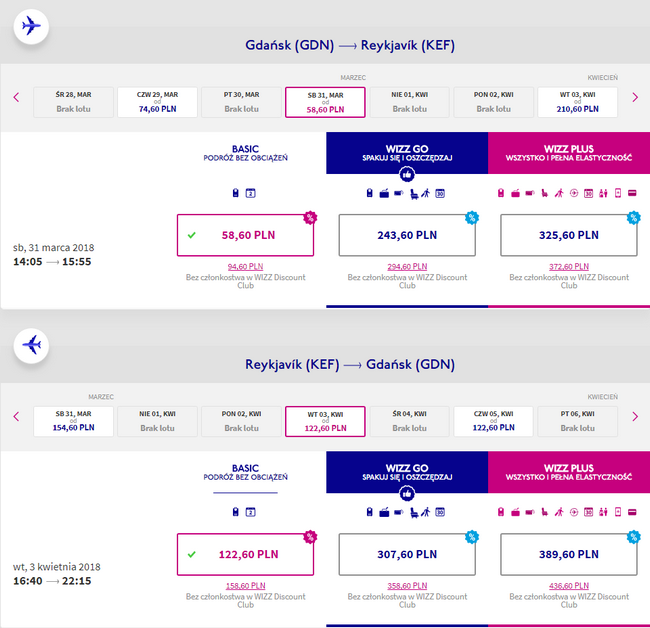Click the blue percent badge on 243,60 PLN fare
Viewport: 650px width, 628px height.
(472, 218)
